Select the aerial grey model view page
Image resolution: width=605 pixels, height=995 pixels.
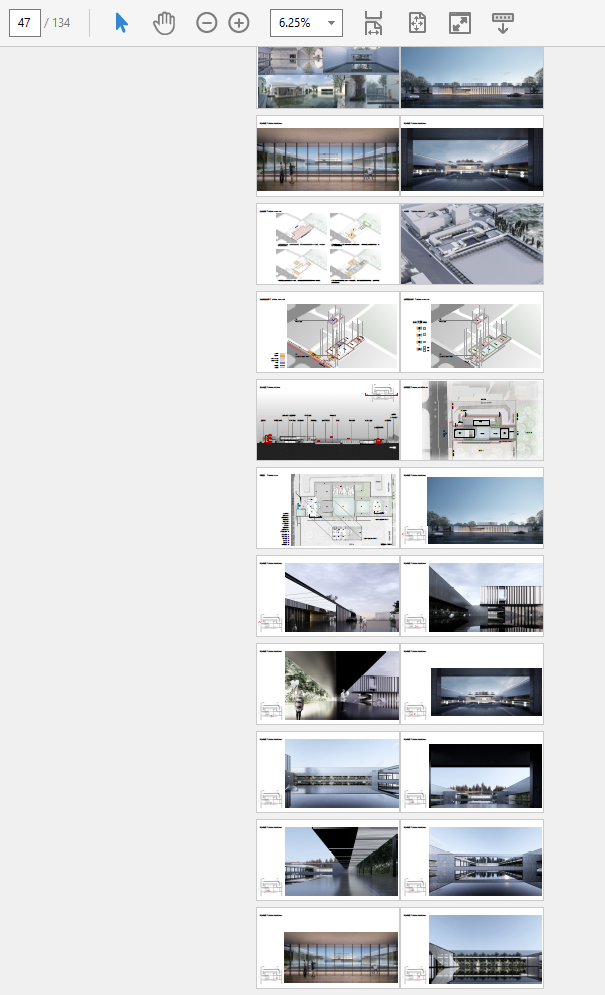tap(472, 244)
